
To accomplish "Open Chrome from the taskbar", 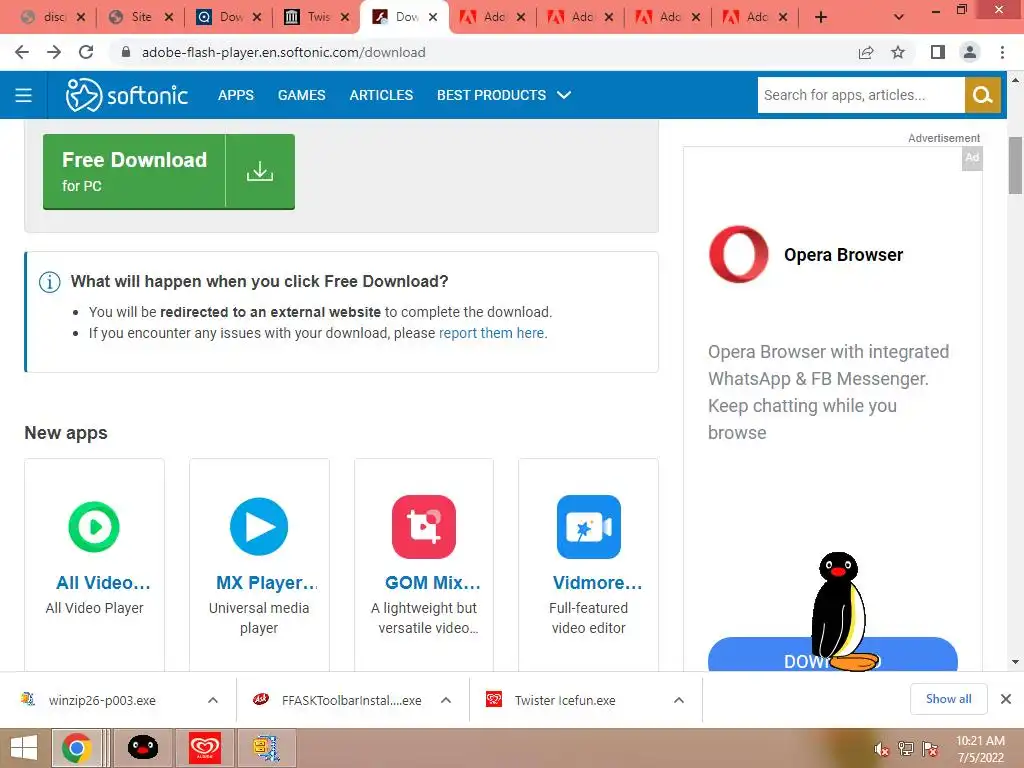I will point(76,748).
